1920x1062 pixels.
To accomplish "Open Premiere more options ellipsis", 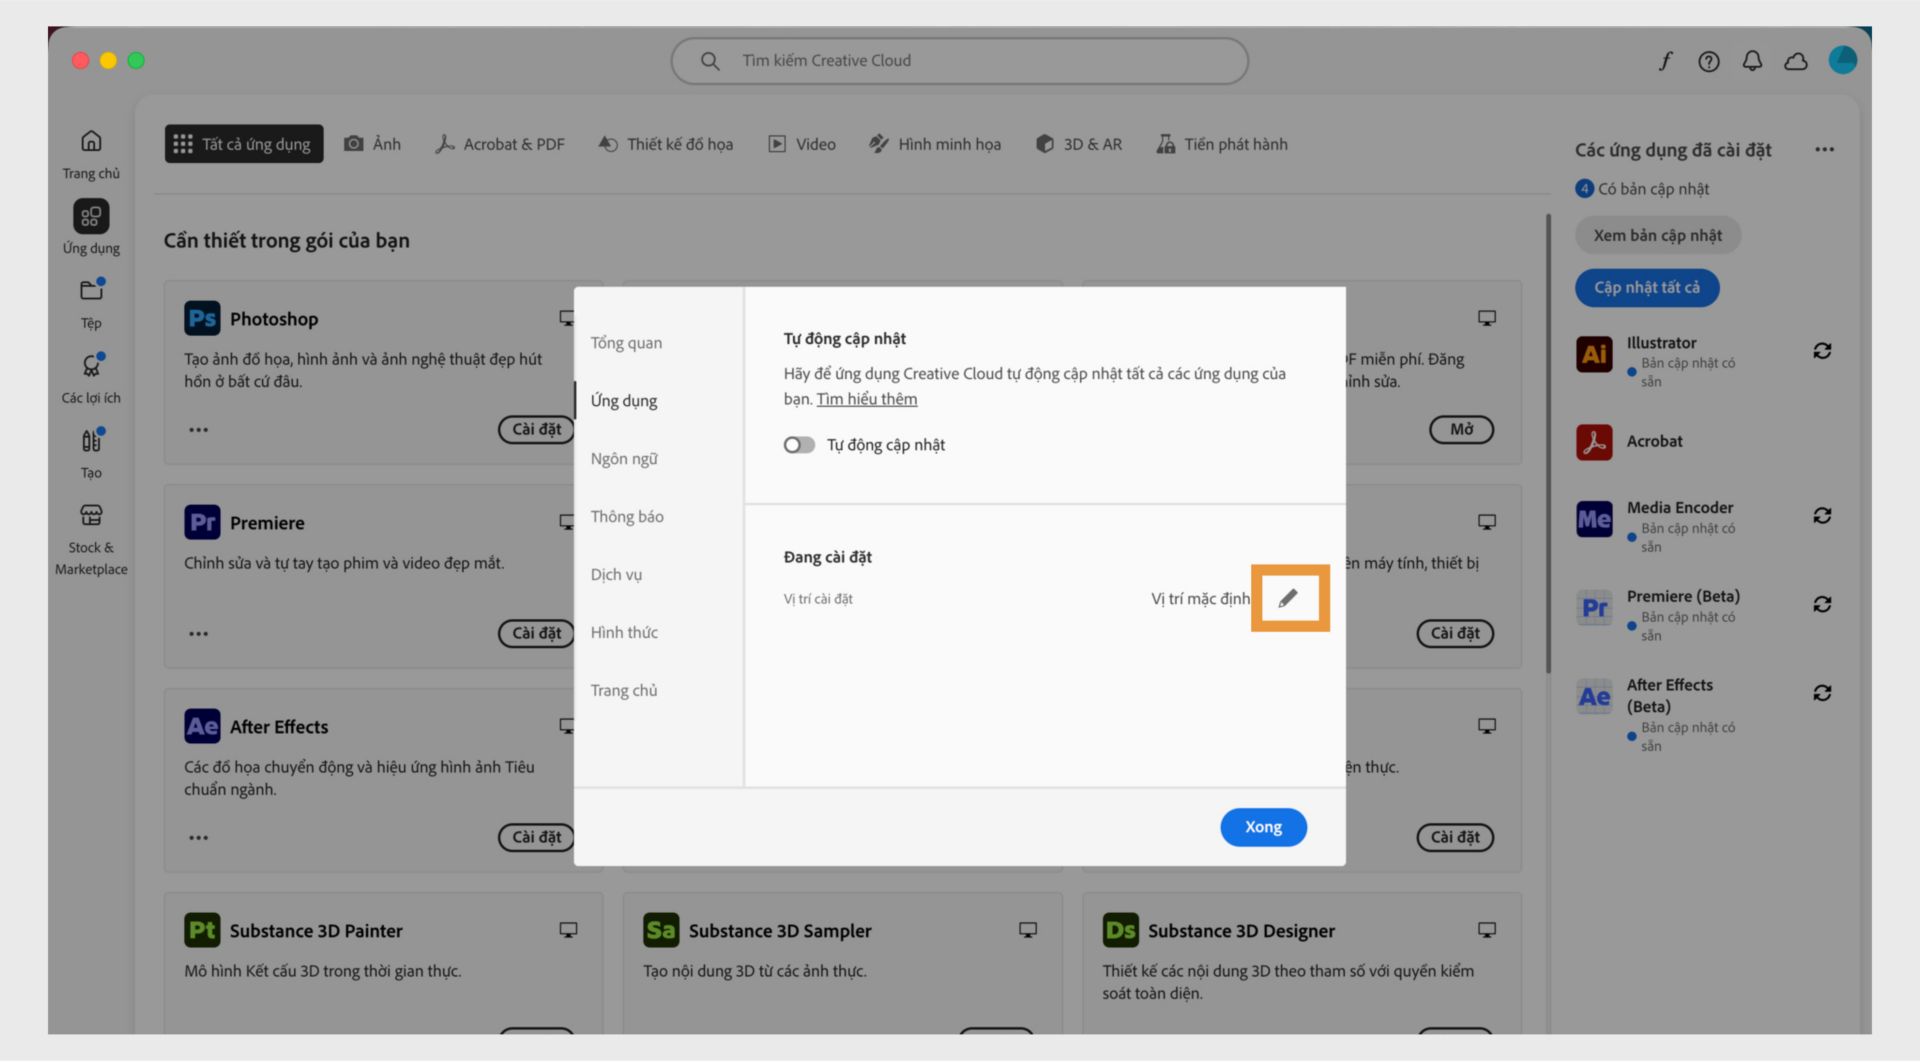I will click(x=199, y=634).
